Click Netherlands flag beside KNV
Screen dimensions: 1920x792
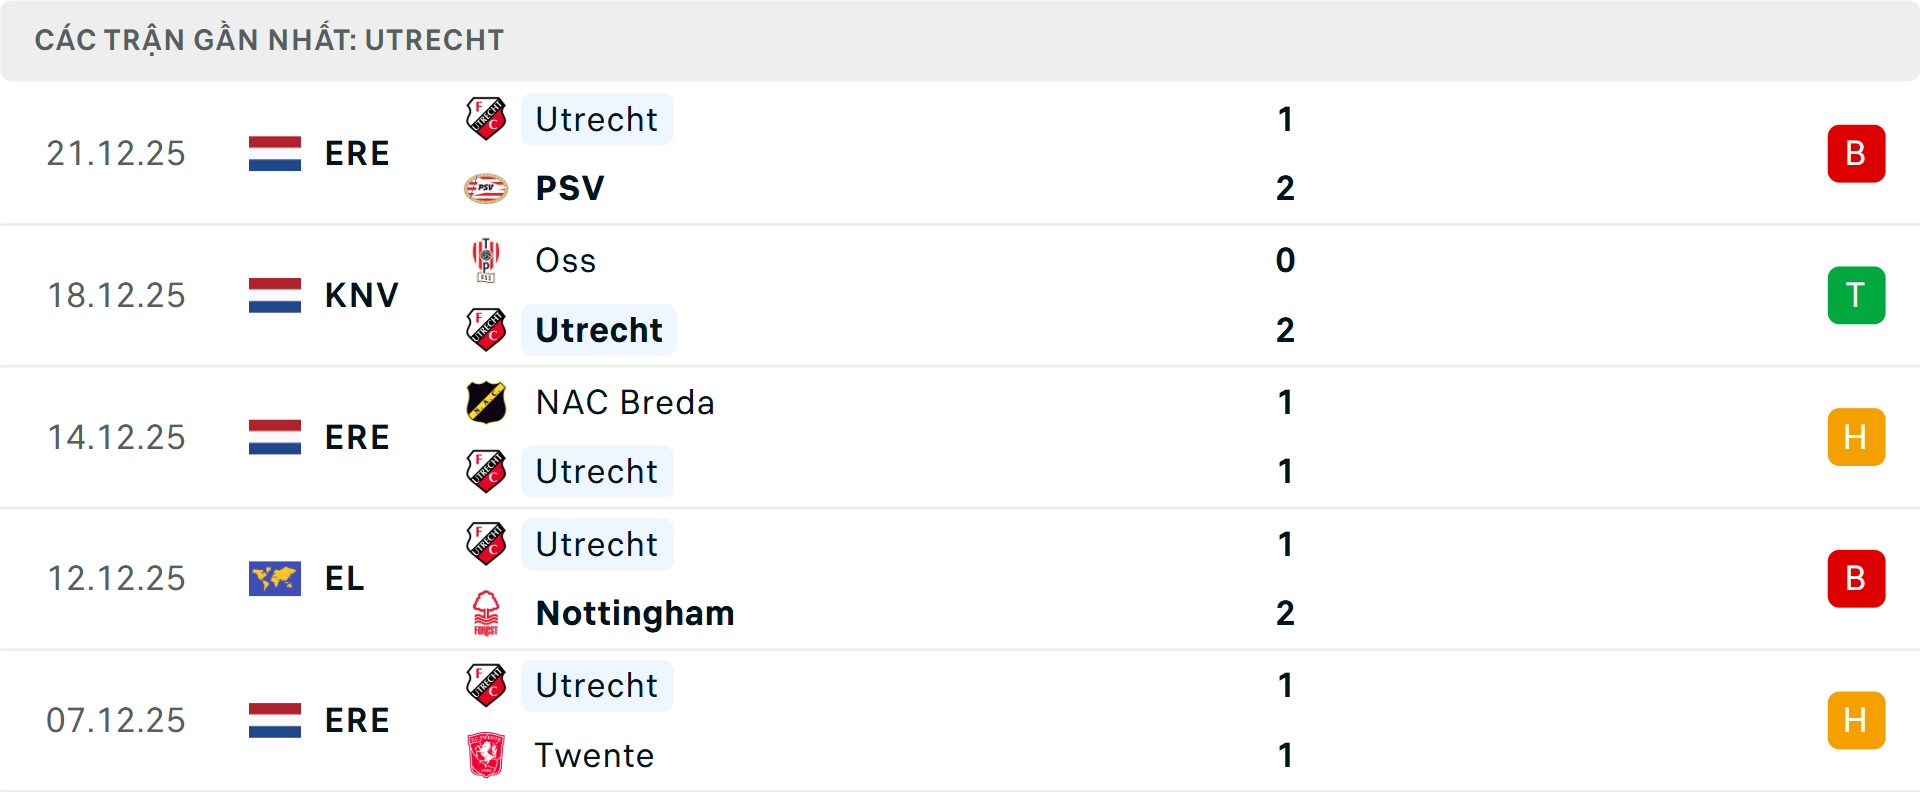tap(275, 295)
